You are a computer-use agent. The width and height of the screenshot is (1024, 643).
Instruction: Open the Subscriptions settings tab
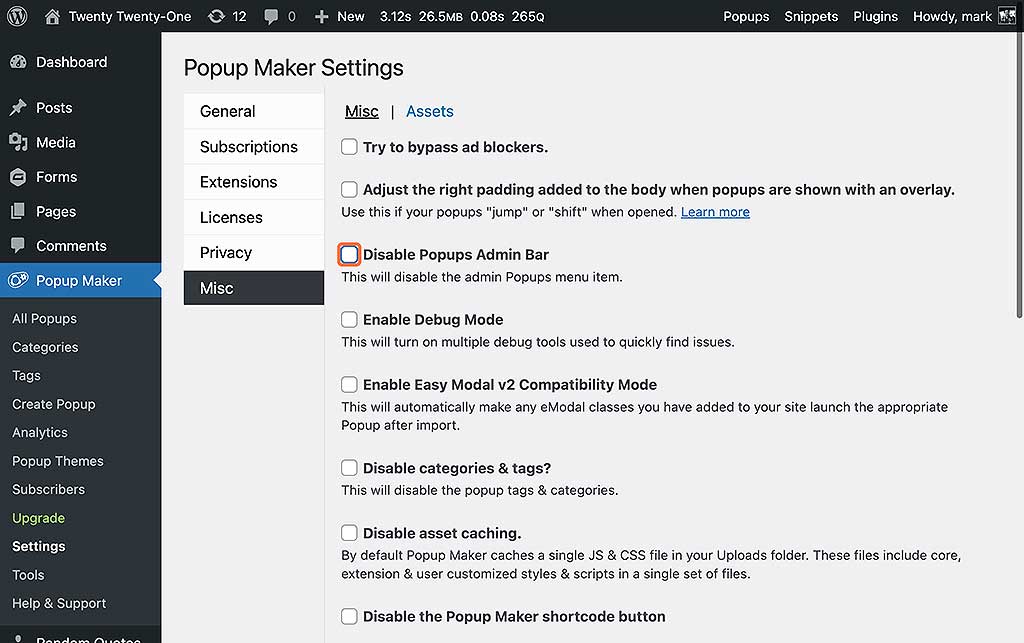(254, 147)
